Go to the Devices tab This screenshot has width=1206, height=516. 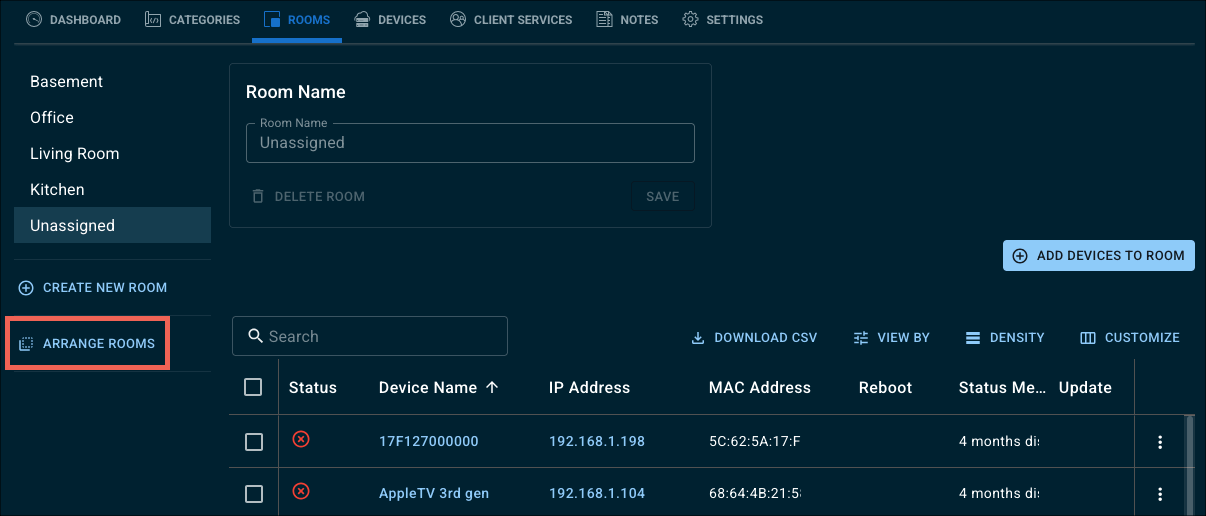click(390, 20)
